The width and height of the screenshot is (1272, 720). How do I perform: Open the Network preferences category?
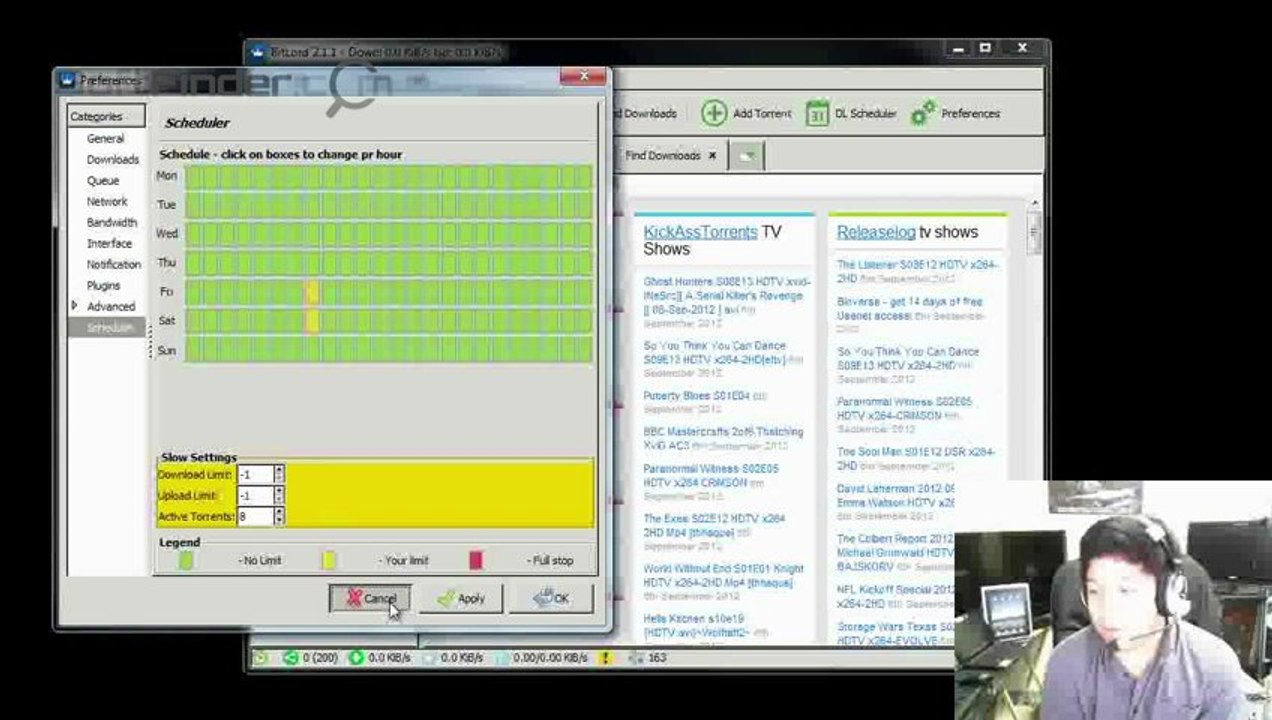[107, 202]
